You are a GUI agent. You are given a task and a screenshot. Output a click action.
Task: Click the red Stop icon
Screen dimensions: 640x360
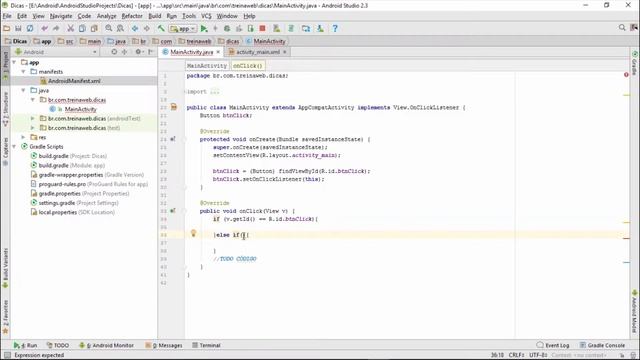click(x=262, y=29)
